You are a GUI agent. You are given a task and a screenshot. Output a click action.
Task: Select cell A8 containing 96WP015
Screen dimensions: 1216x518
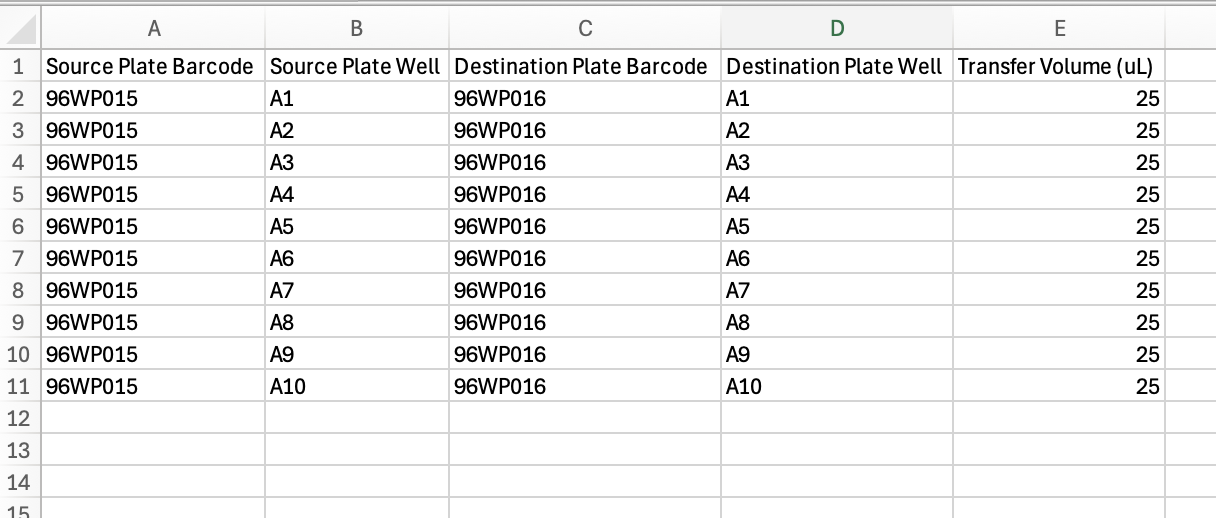[x=153, y=290]
